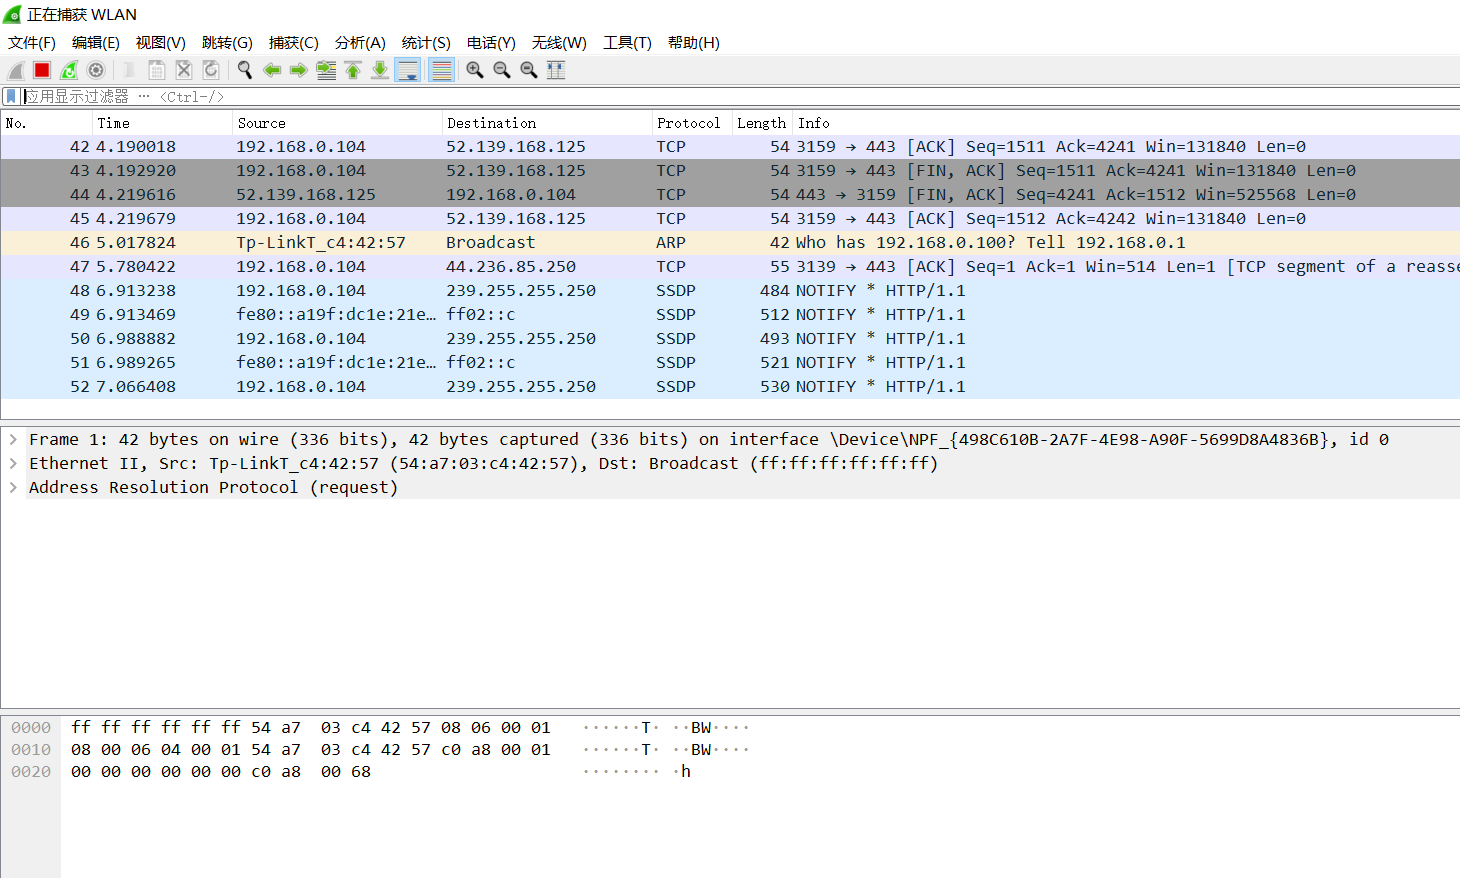Select packet 50 SSDP length 493

730,339
